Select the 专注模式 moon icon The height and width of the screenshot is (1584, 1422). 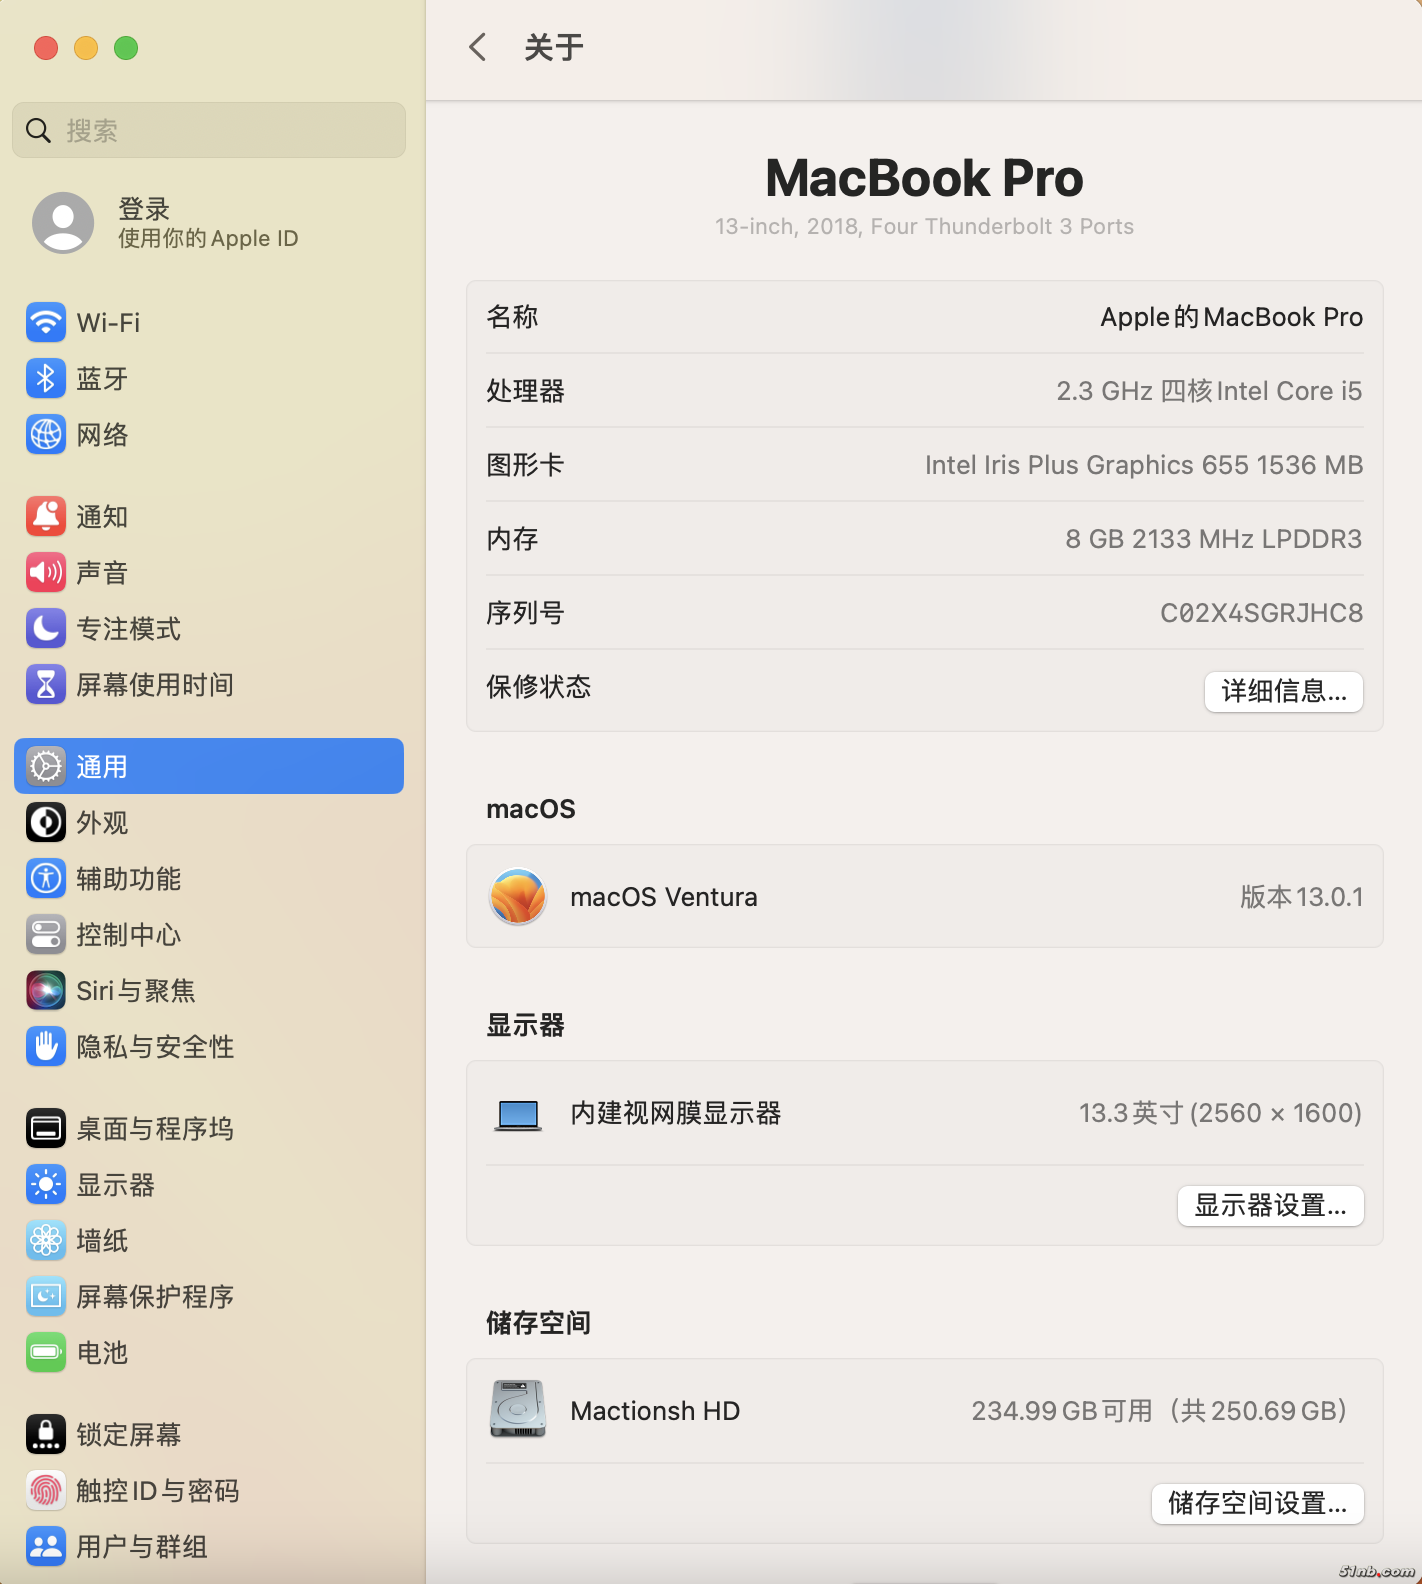tap(46, 628)
